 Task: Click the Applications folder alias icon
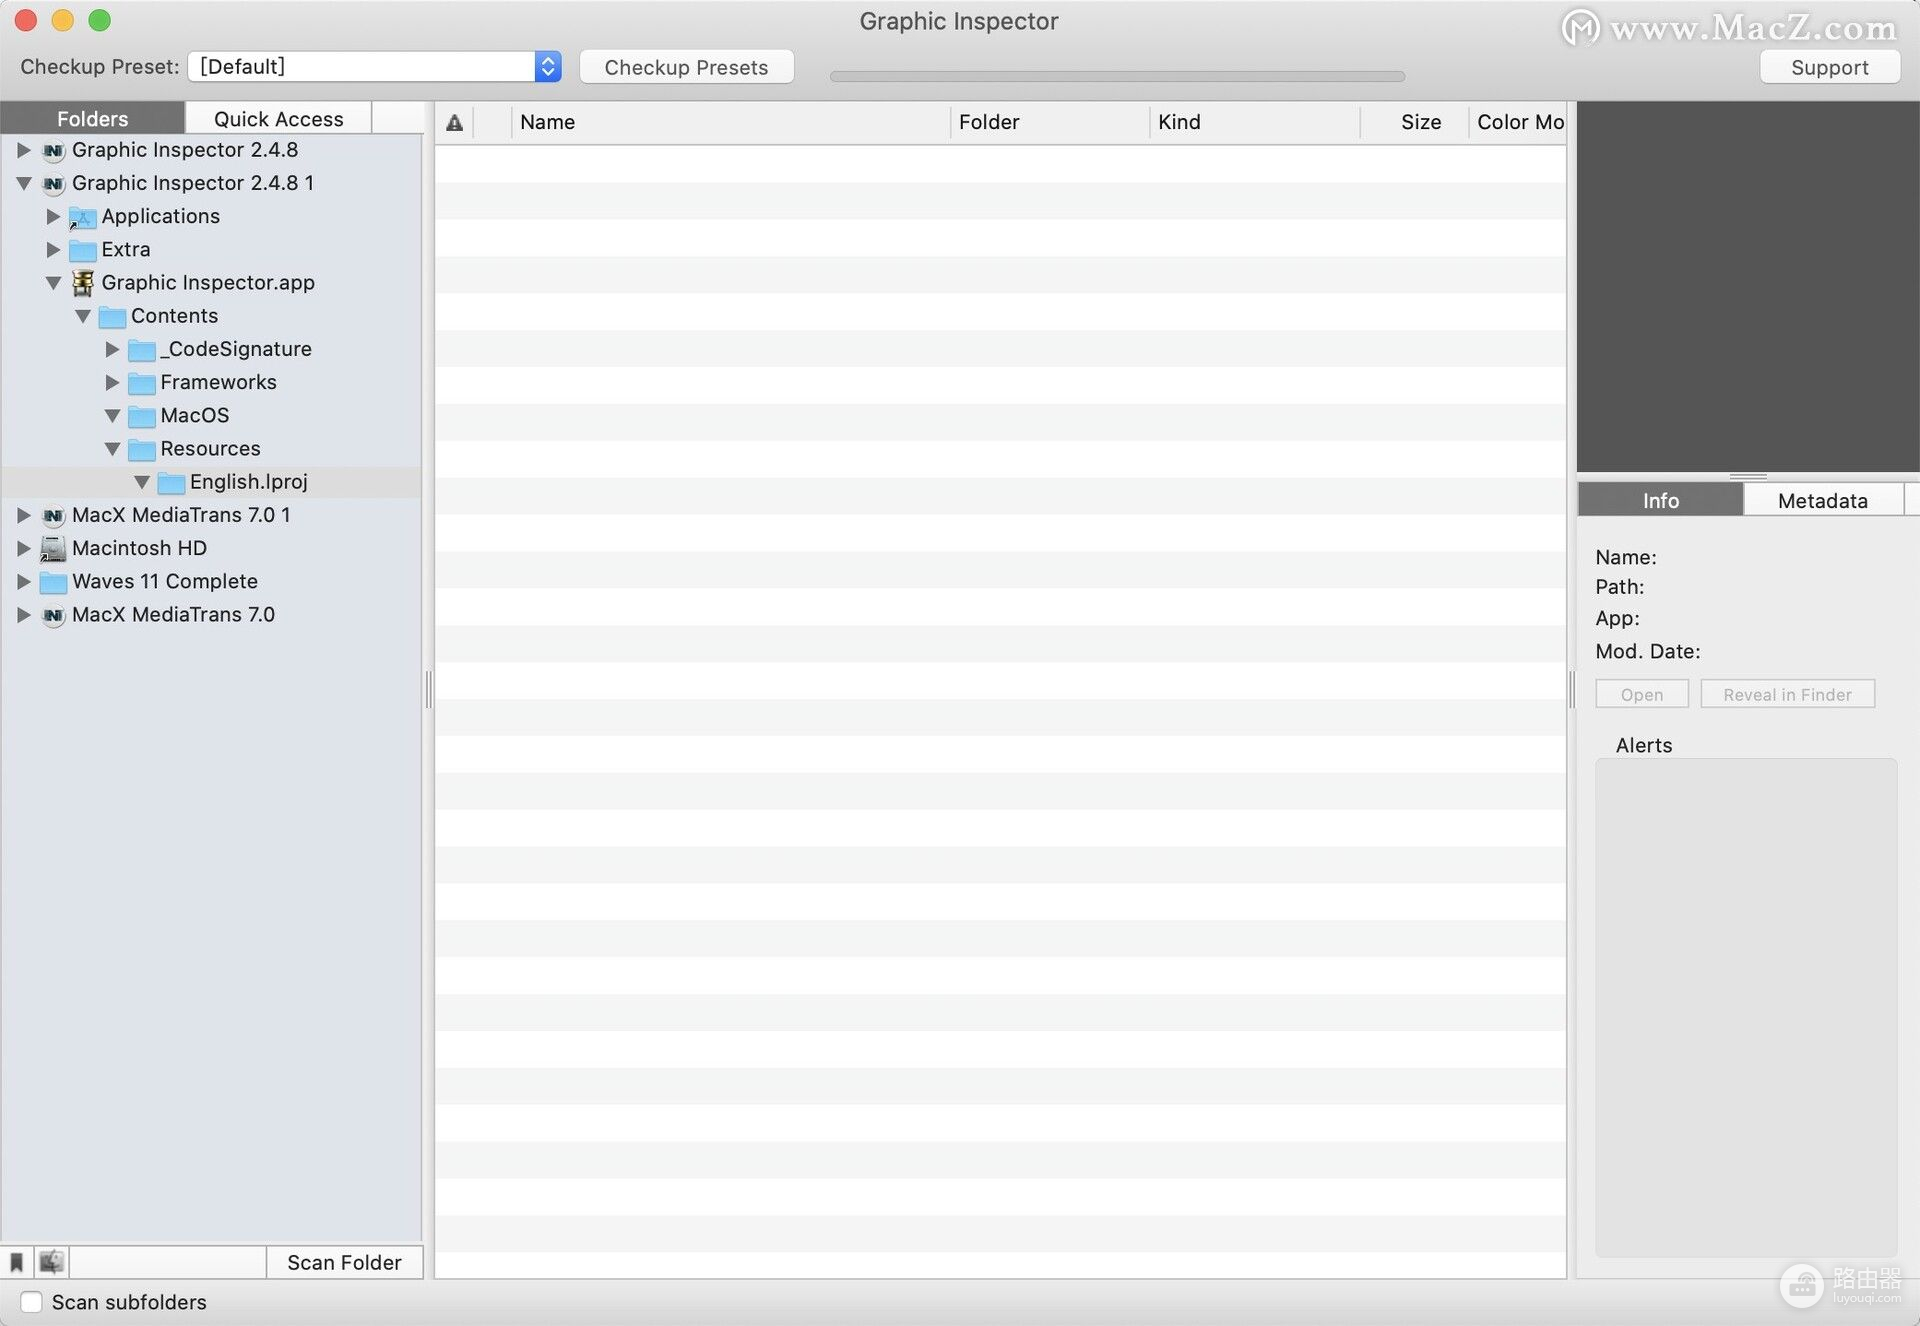(x=82, y=217)
